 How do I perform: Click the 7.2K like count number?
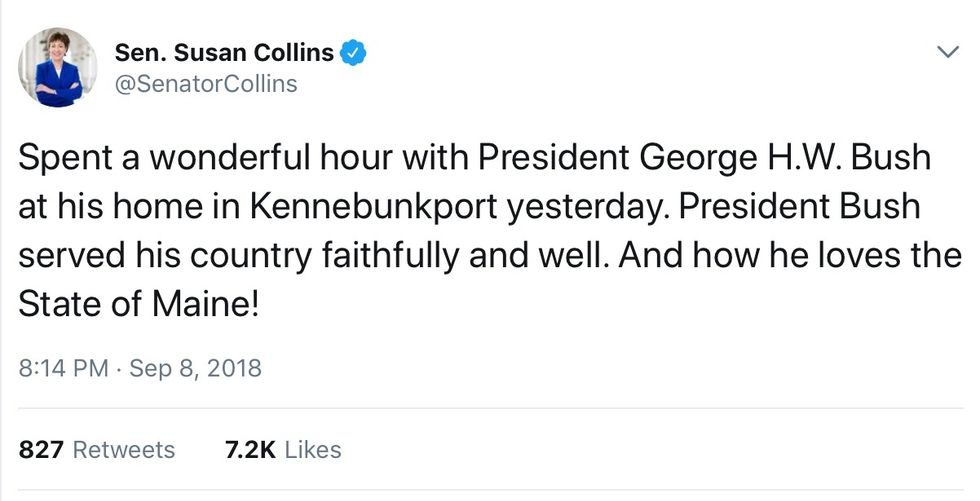point(251,450)
